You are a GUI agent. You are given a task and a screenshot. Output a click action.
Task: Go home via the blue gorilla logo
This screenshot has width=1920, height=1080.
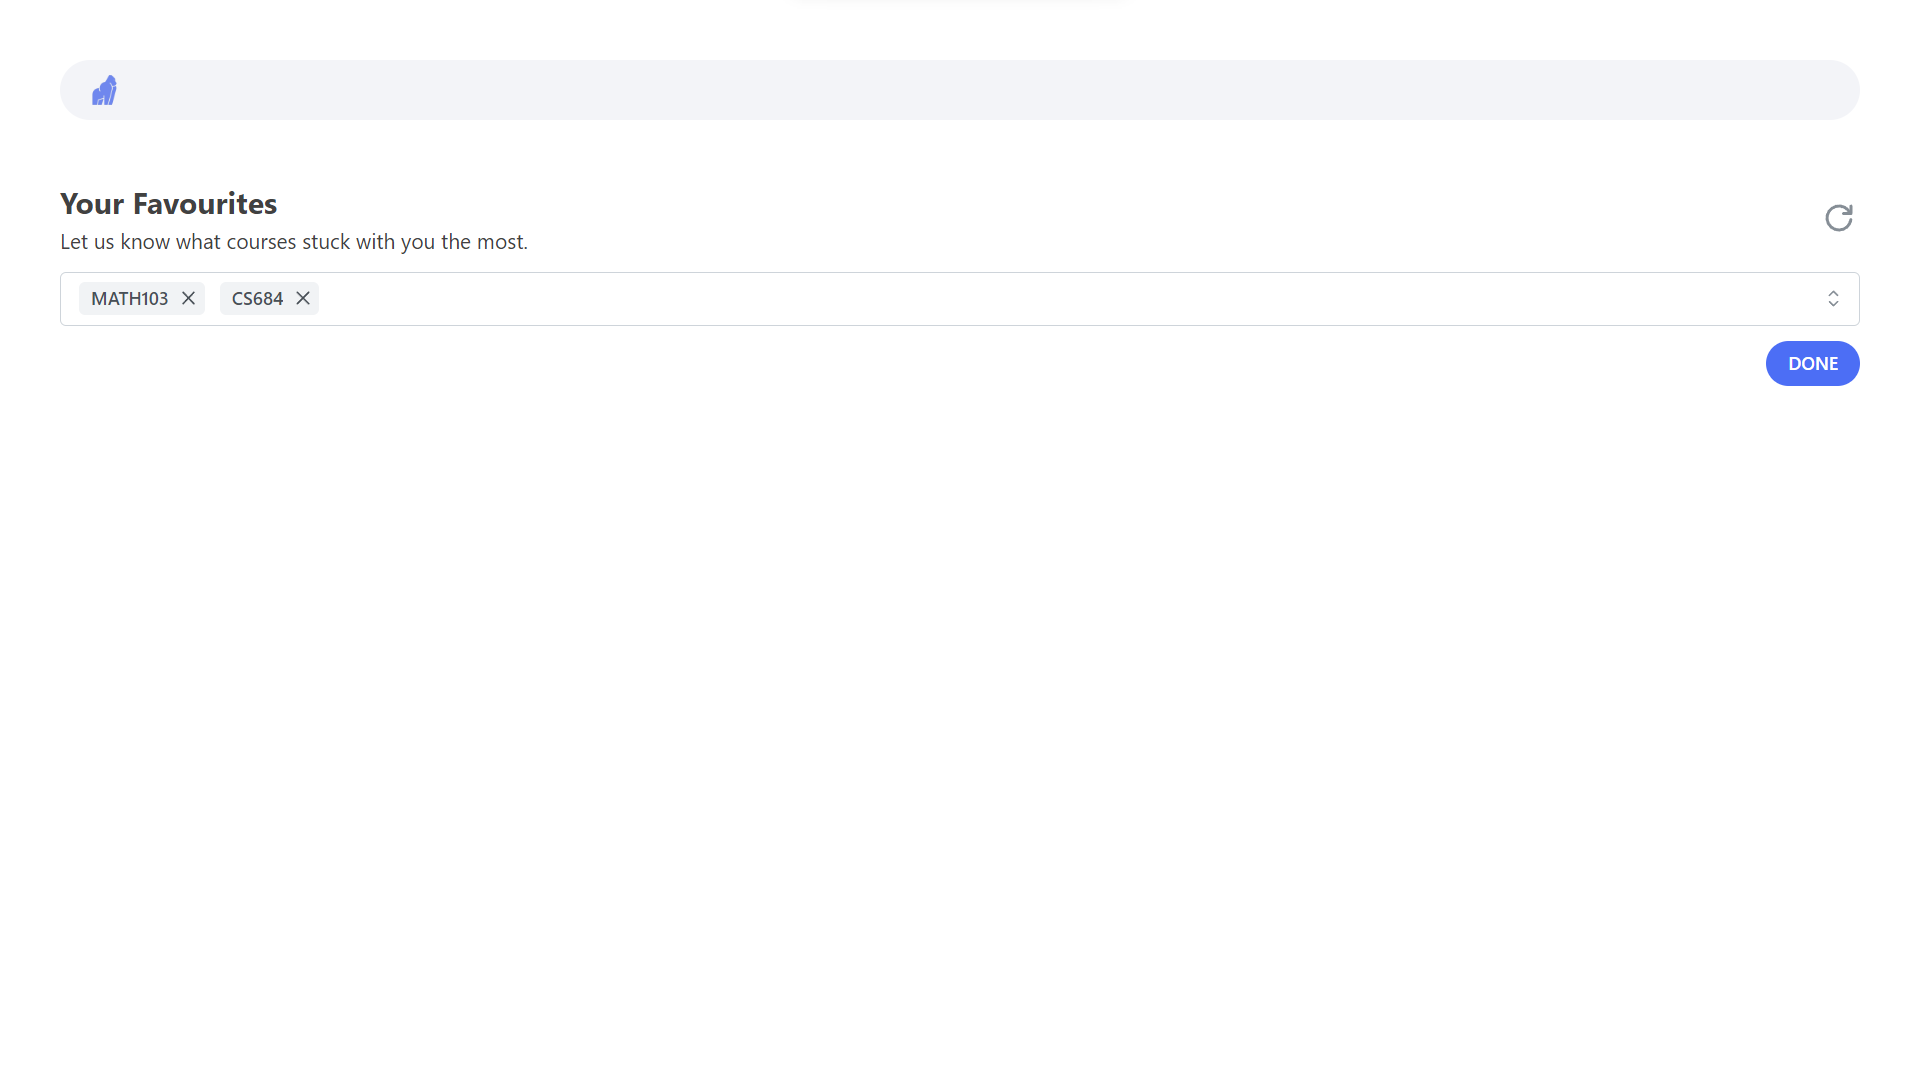coord(104,90)
